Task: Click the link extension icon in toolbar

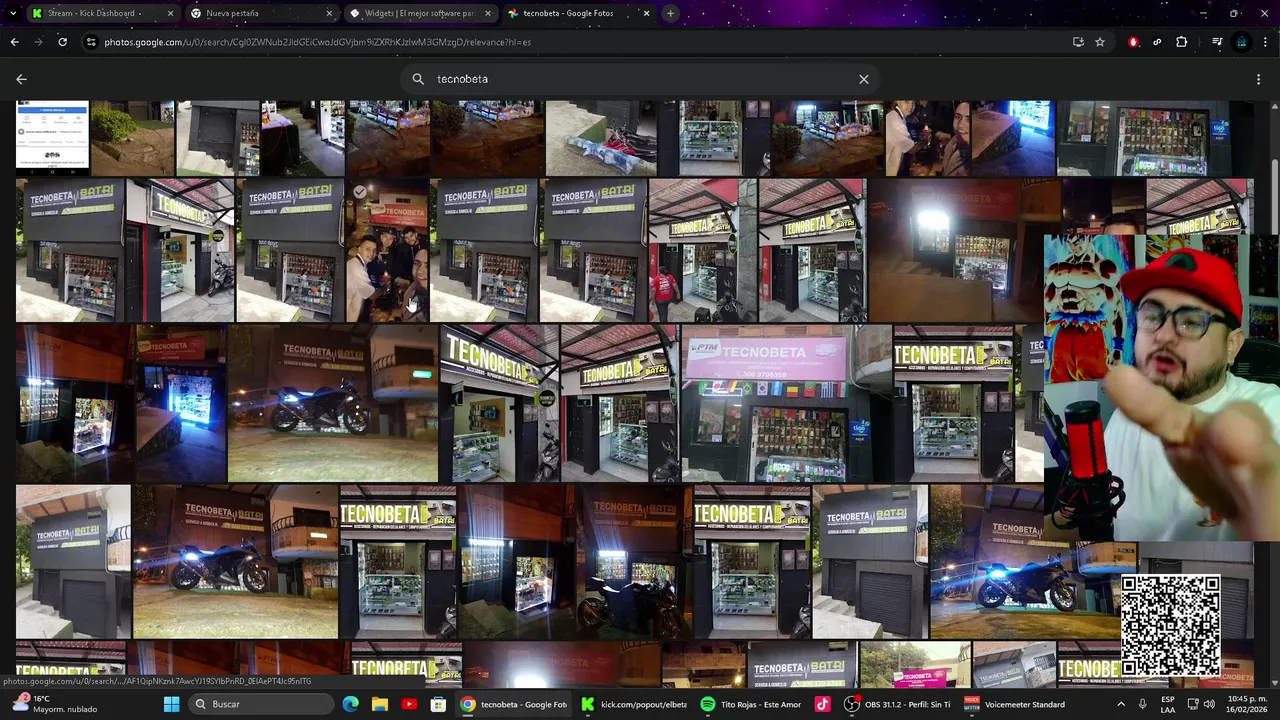Action: tap(1157, 42)
